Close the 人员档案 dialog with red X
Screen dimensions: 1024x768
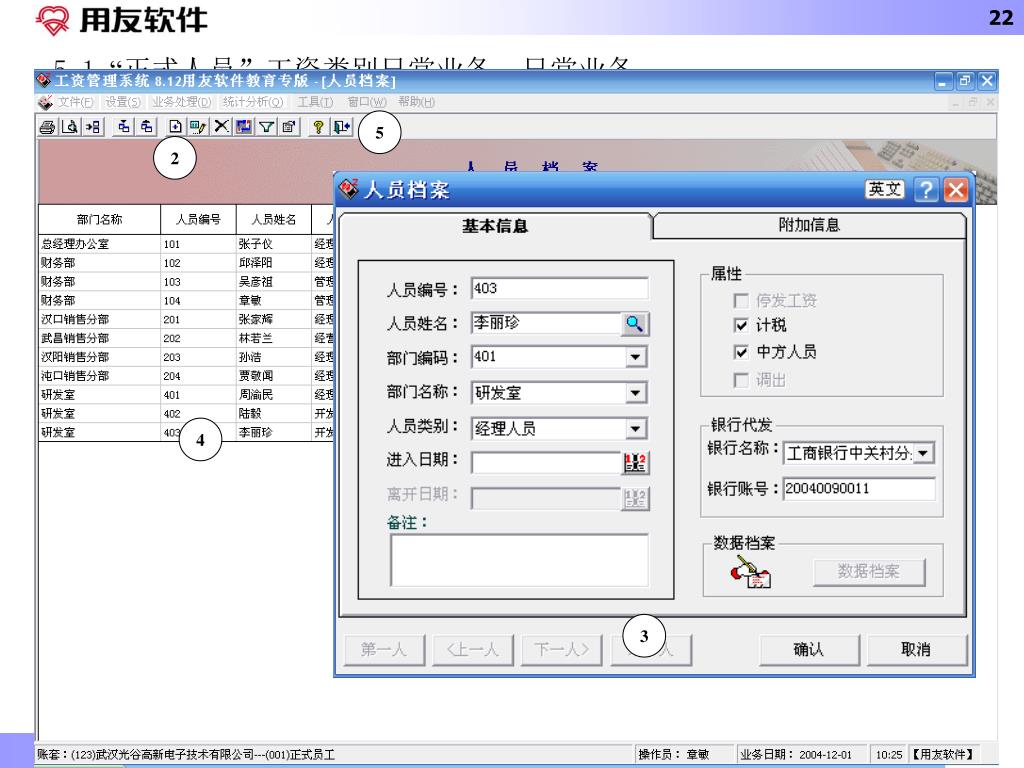pos(956,190)
